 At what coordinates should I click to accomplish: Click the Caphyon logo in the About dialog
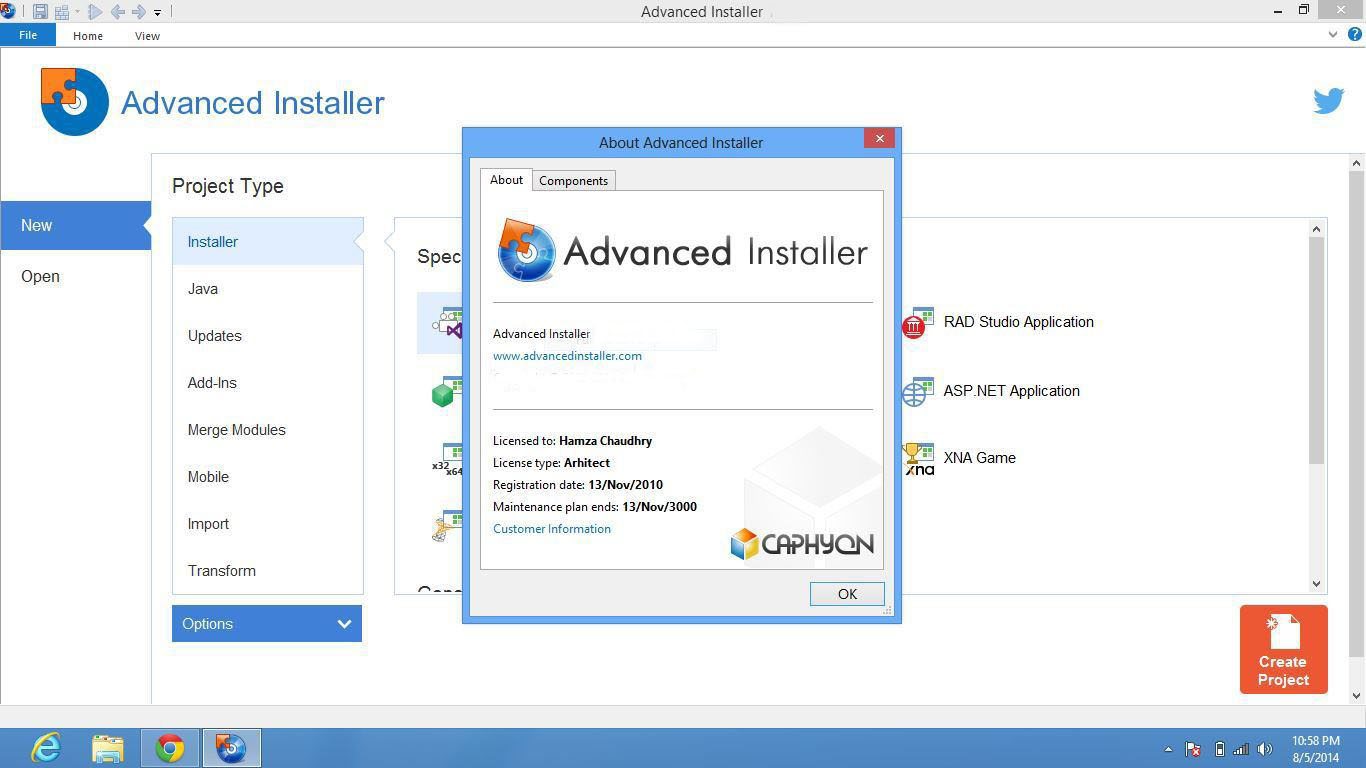tap(802, 543)
